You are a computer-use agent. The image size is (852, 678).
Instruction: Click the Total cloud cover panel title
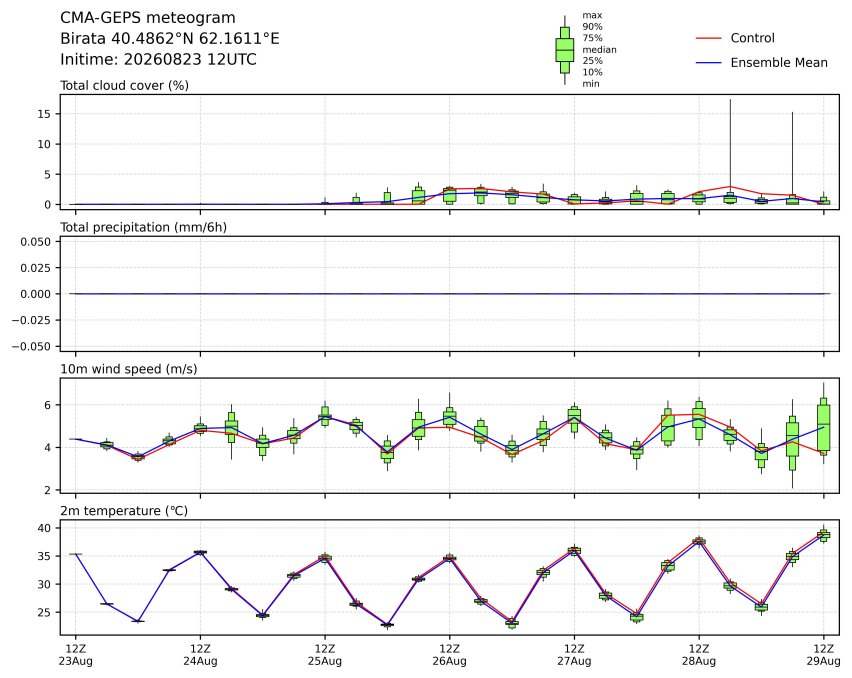click(124, 85)
